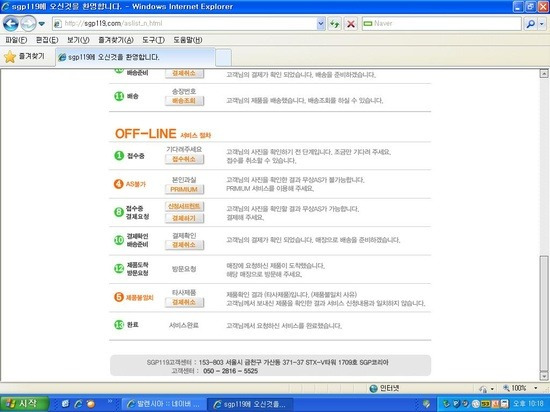Click the orange step 5 제품불일치 icon
550x412 pixels.
click(119, 297)
